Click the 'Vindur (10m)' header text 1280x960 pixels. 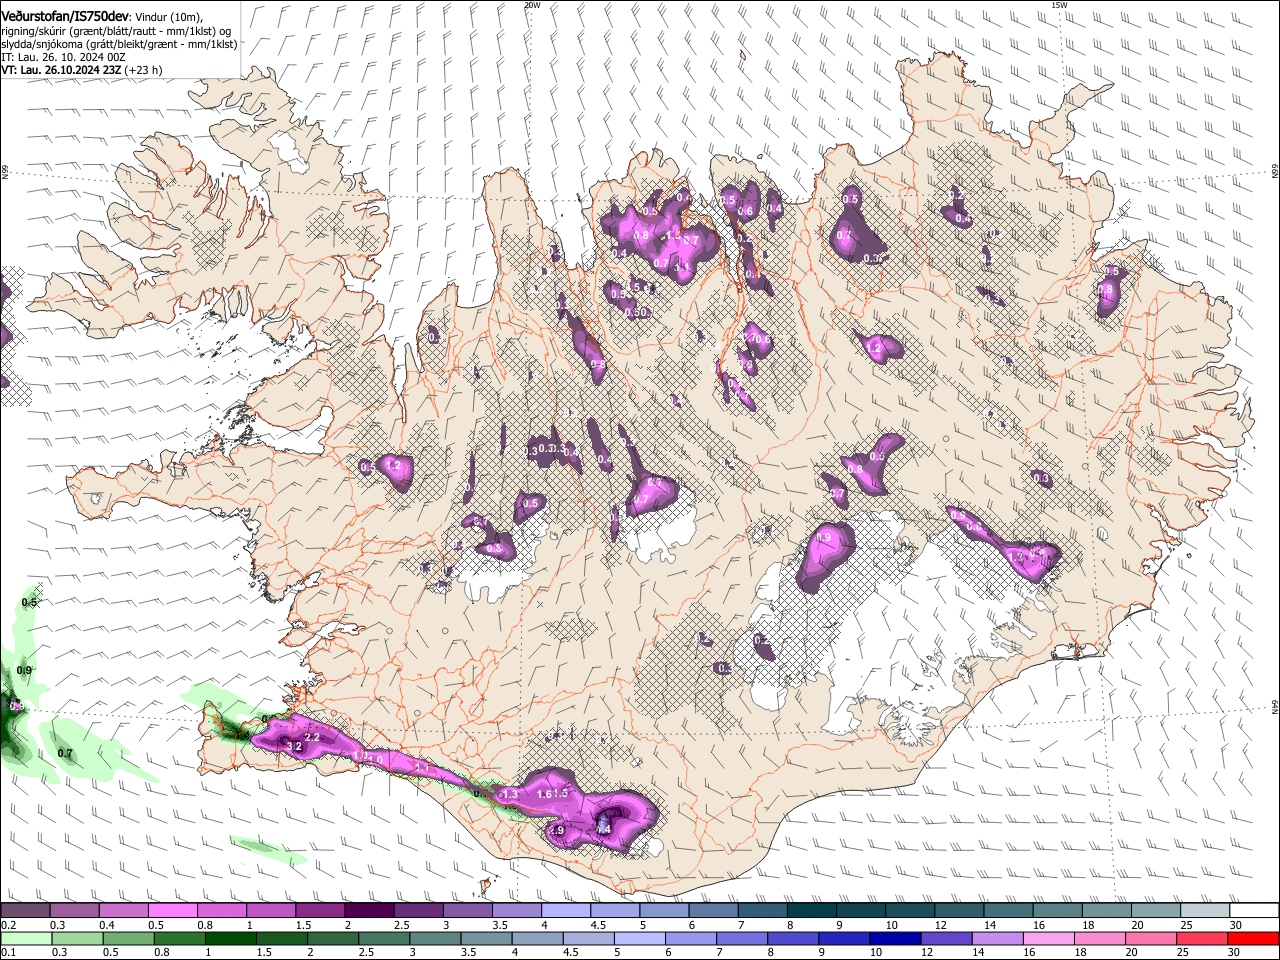pyautogui.click(x=168, y=17)
